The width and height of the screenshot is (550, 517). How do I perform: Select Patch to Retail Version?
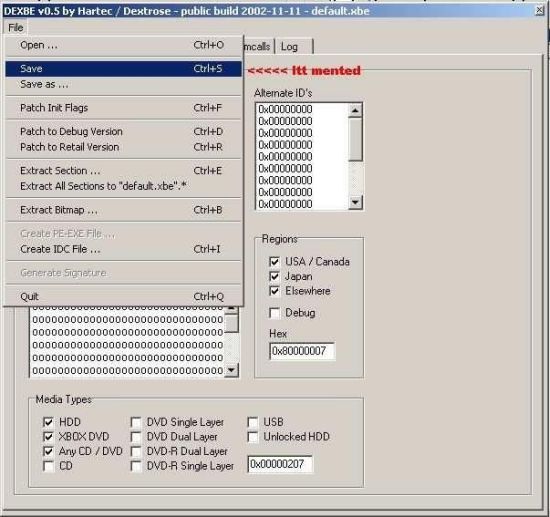pos(123,147)
